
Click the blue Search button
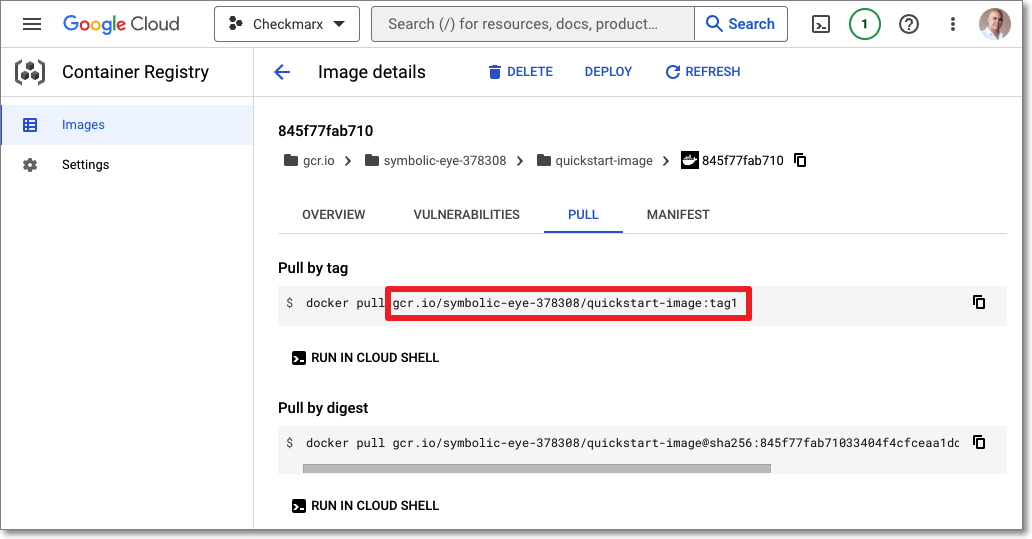click(741, 24)
